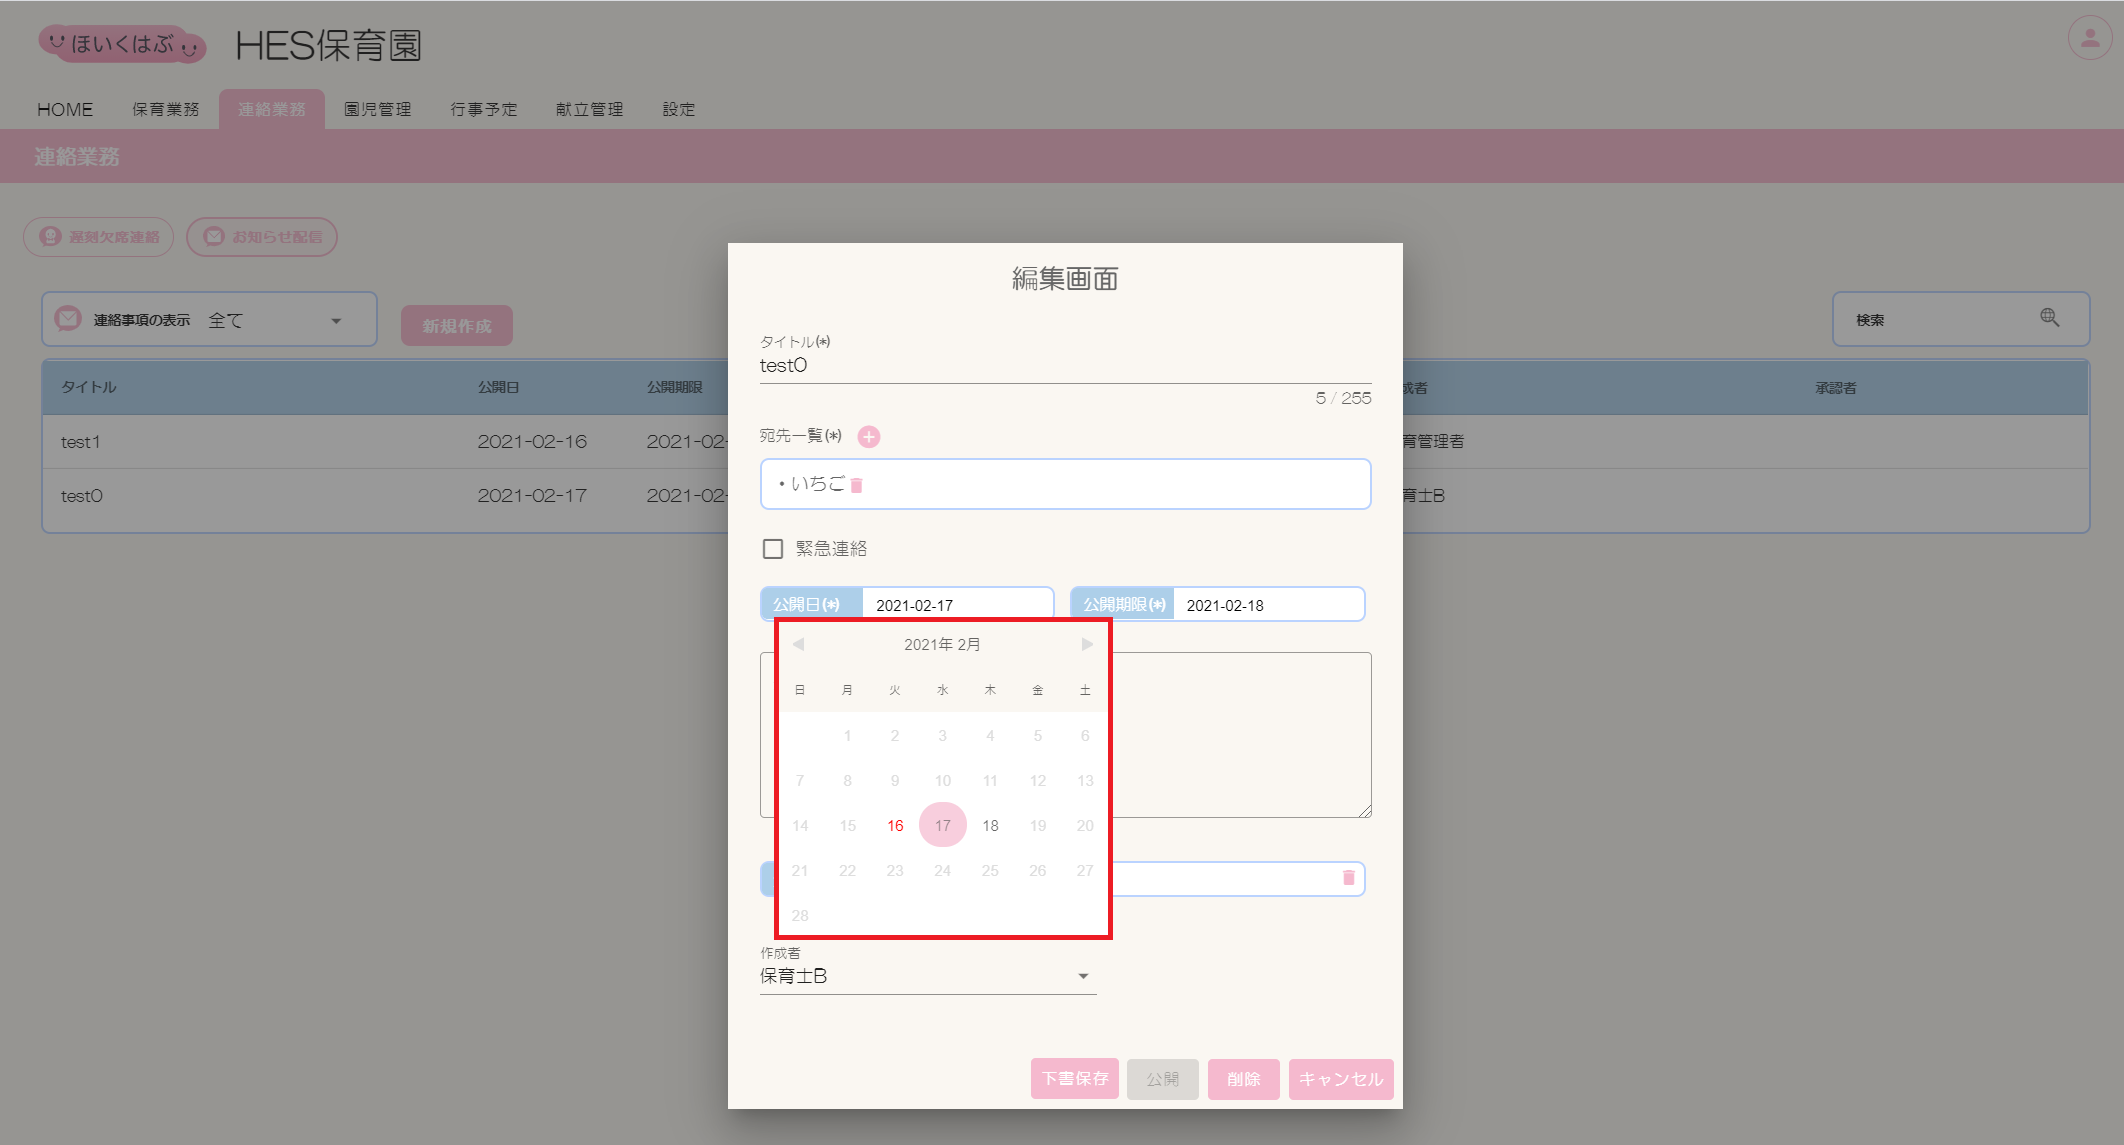
Task: Switch to the 園児管理 tab
Action: point(377,109)
